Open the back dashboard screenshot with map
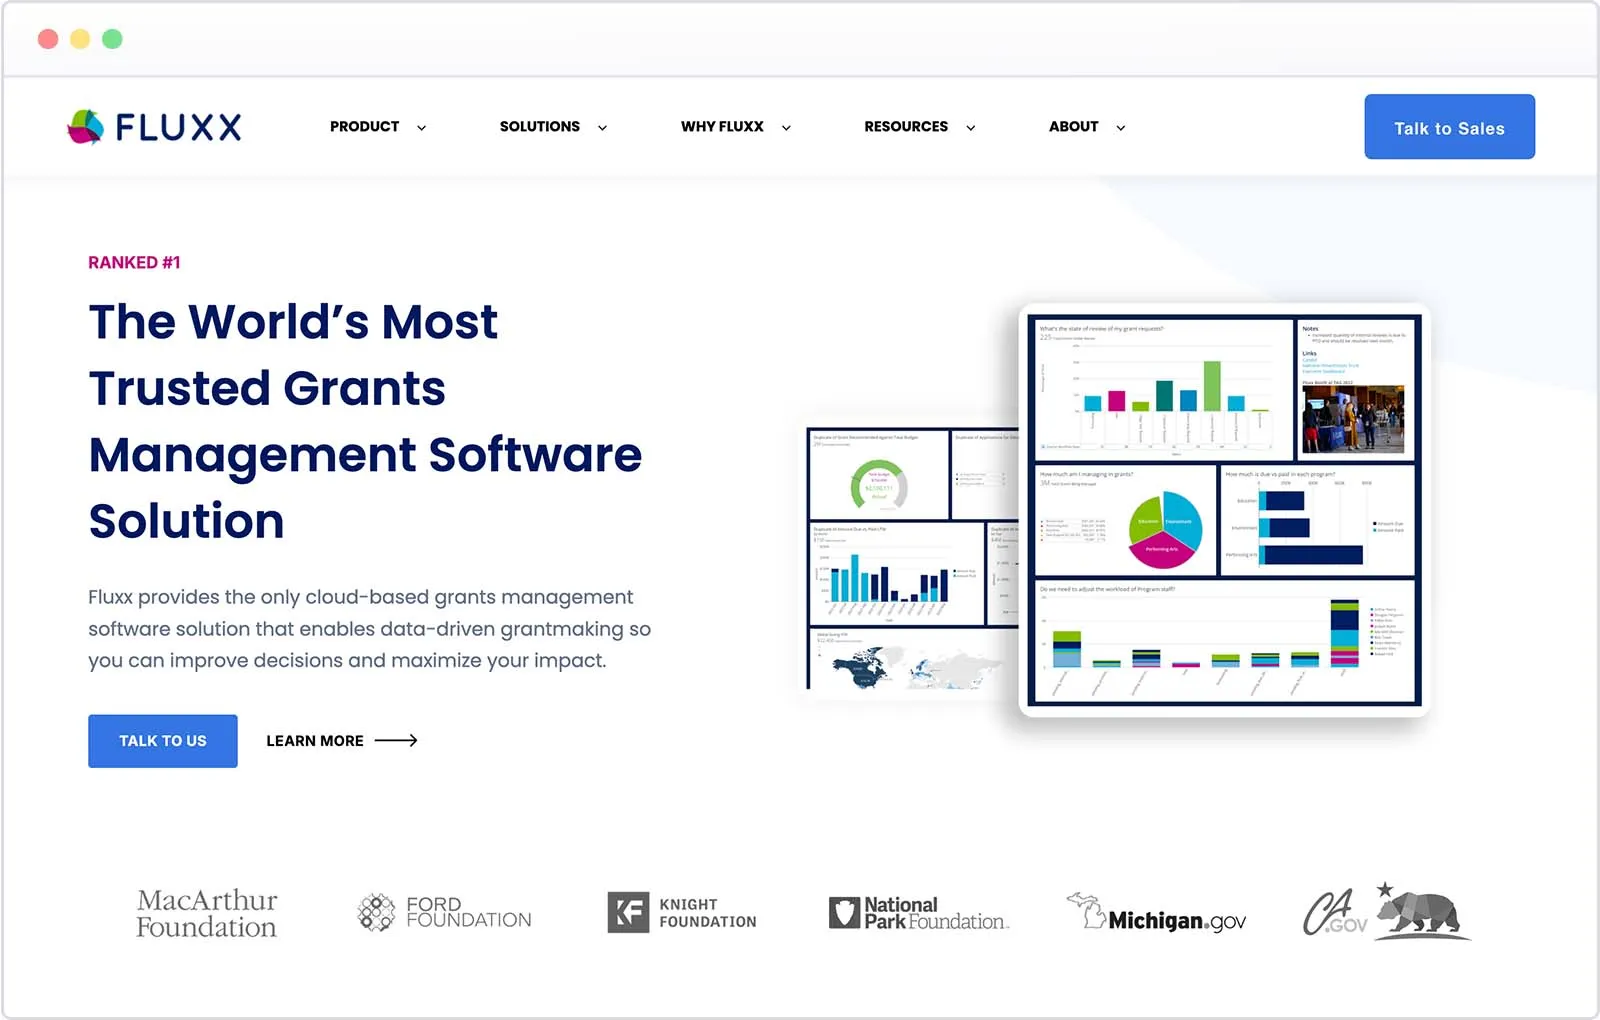 (912, 559)
